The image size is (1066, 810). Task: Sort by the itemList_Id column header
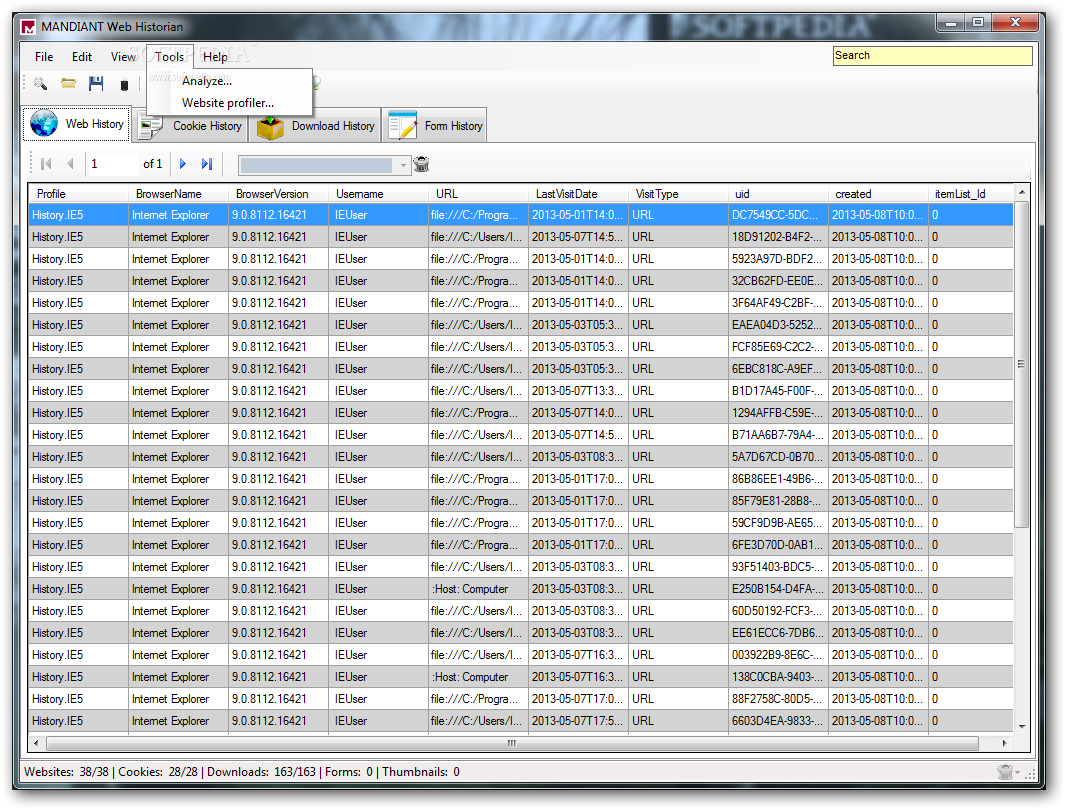point(971,194)
